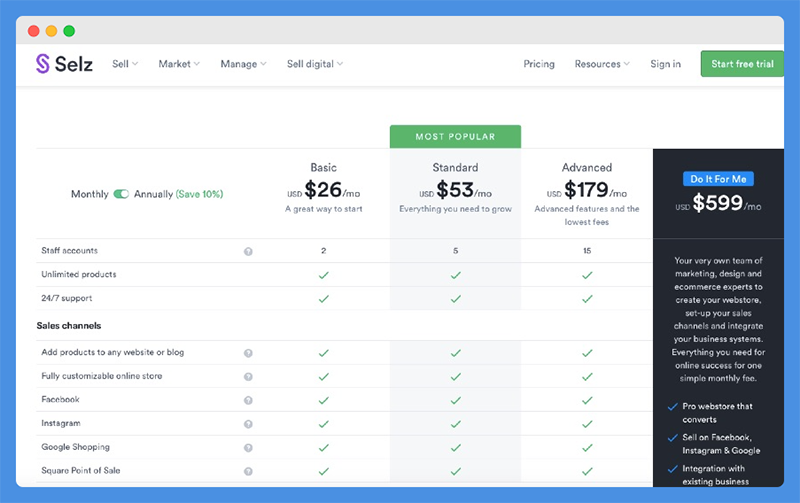The image size is (800, 503).
Task: Click Staff accounts row label
Action: 69,250
